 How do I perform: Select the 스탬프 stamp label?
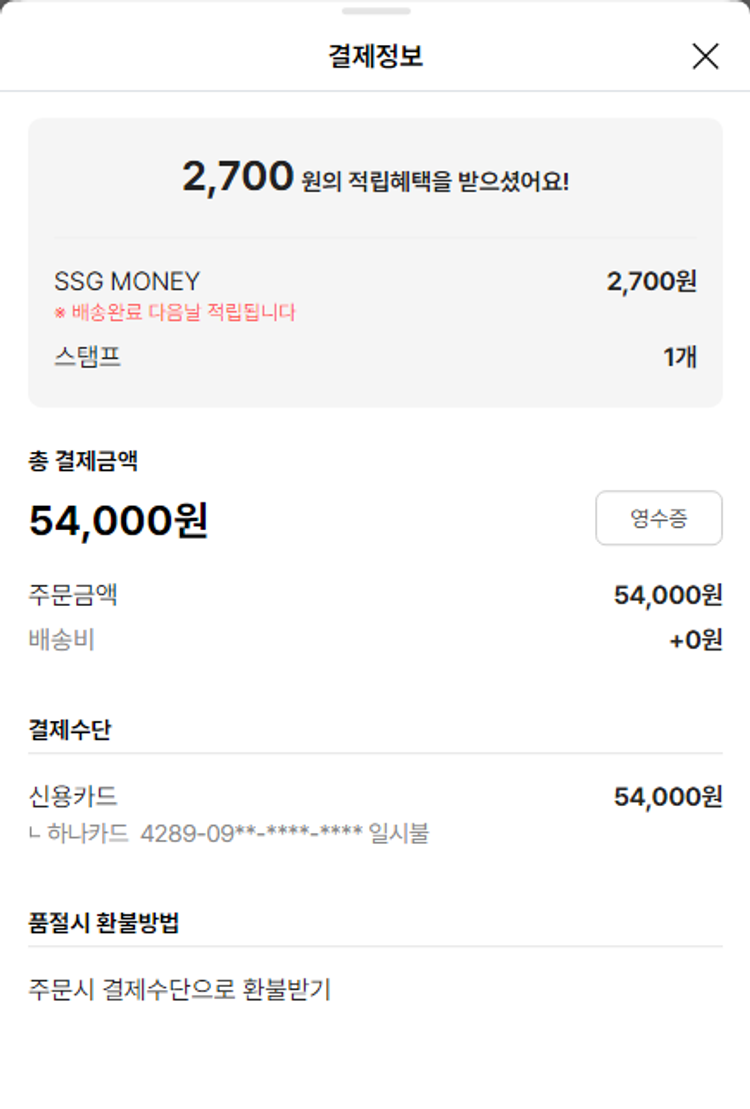click(x=88, y=357)
